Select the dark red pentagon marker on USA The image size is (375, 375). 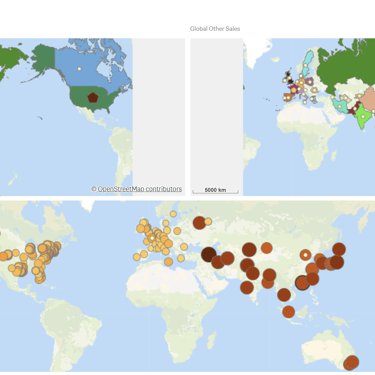tap(93, 98)
